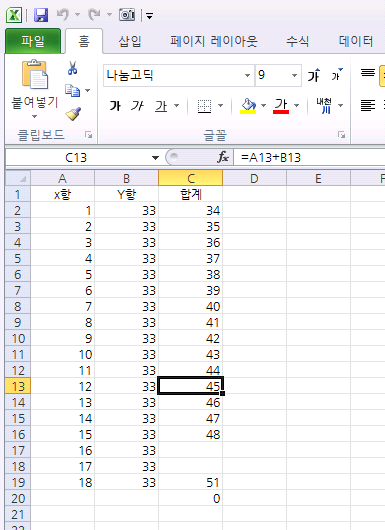Click the camera icon in quick access toolbar
This screenshot has height=530, width=385.
pyautogui.click(x=127, y=15)
